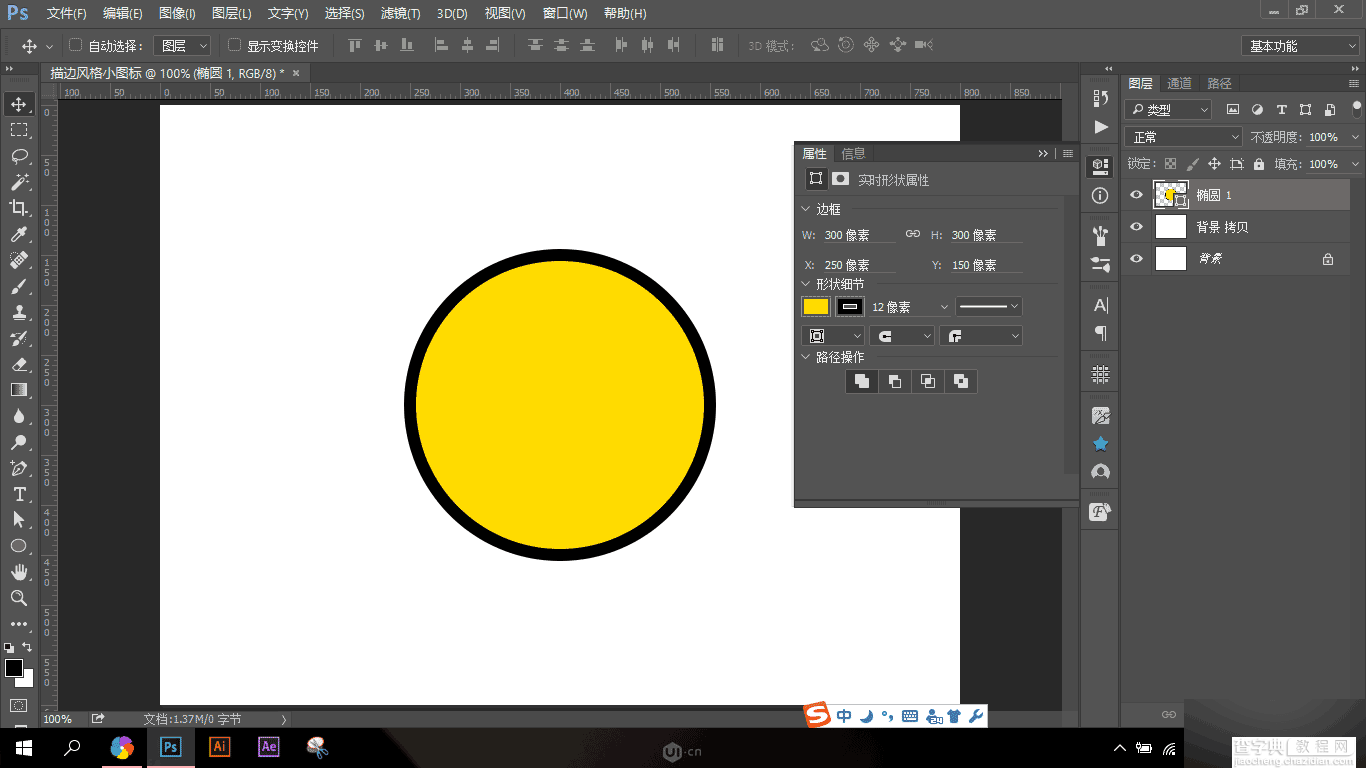Viewport: 1366px width, 768px height.
Task: Select the Healing Brush tool
Action: coord(18,260)
